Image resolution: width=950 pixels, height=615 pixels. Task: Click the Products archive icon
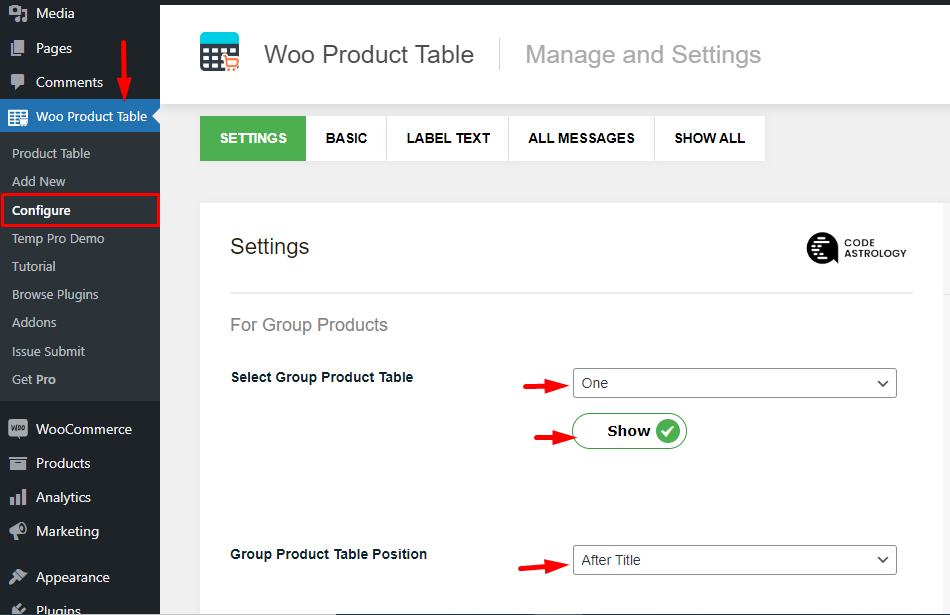pyautogui.click(x=18, y=464)
